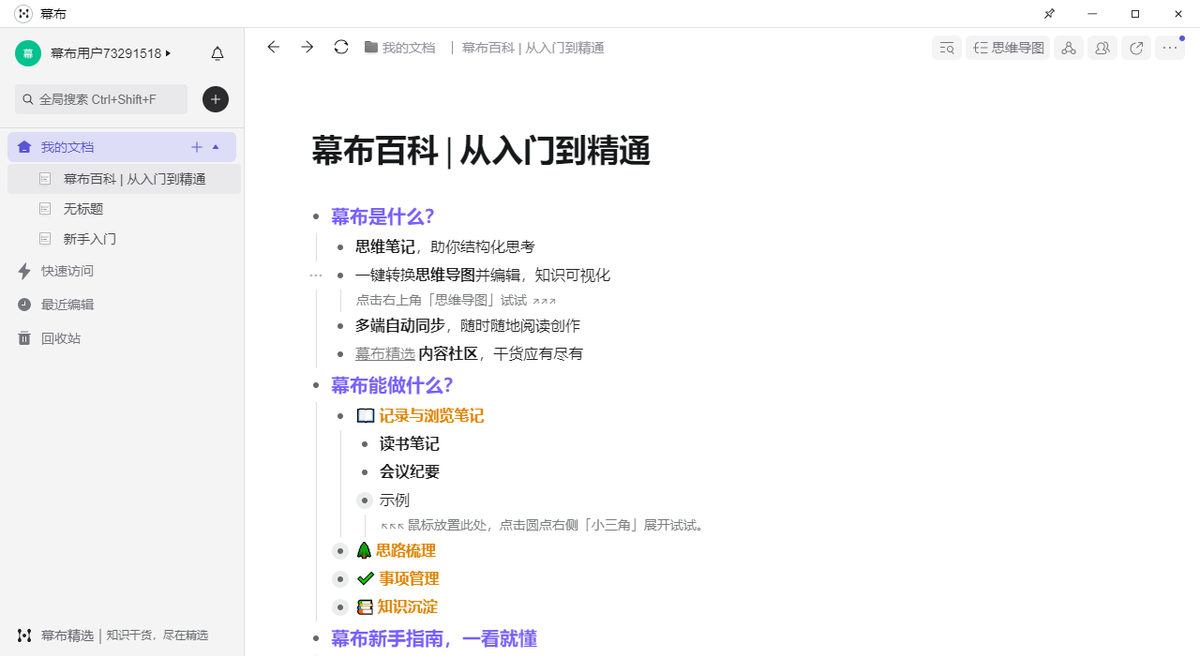Click the 思路梳理 text
This screenshot has height=656, width=1200.
click(405, 551)
